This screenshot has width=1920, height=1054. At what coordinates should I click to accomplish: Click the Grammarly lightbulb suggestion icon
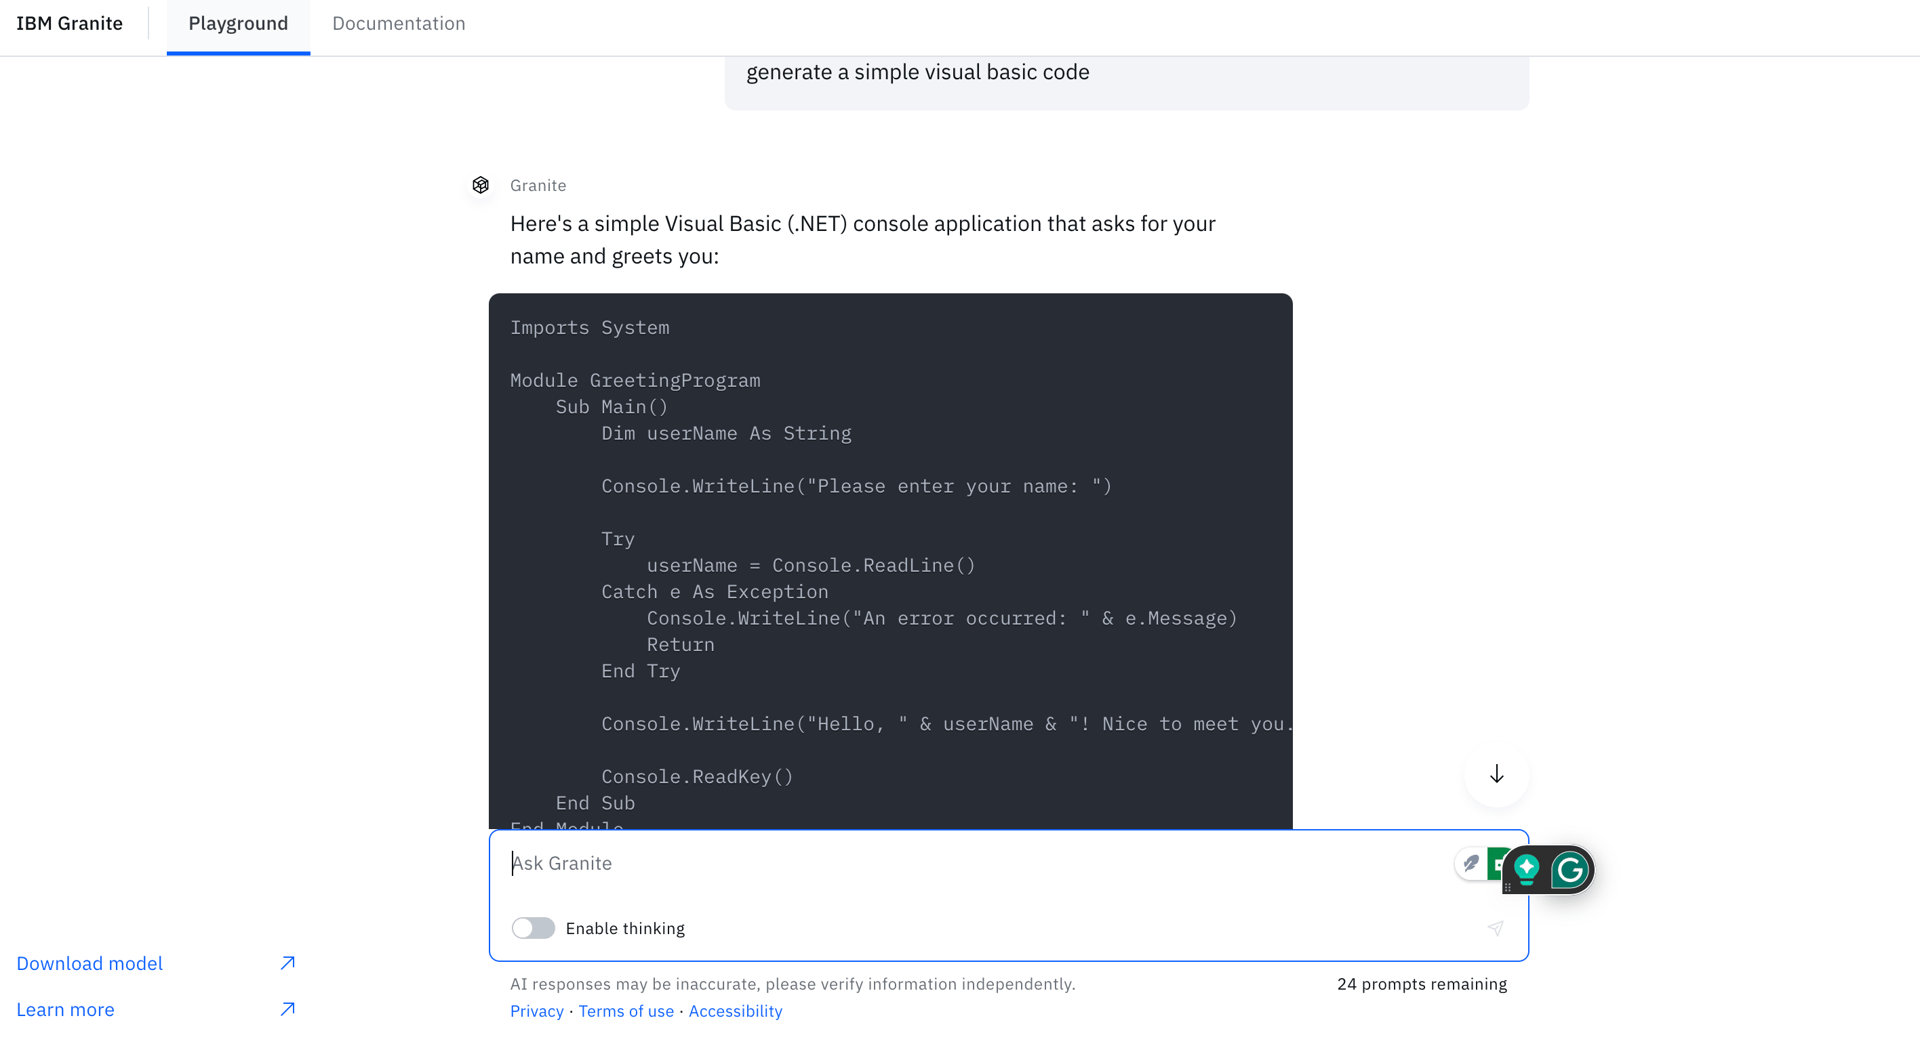[1527, 868]
